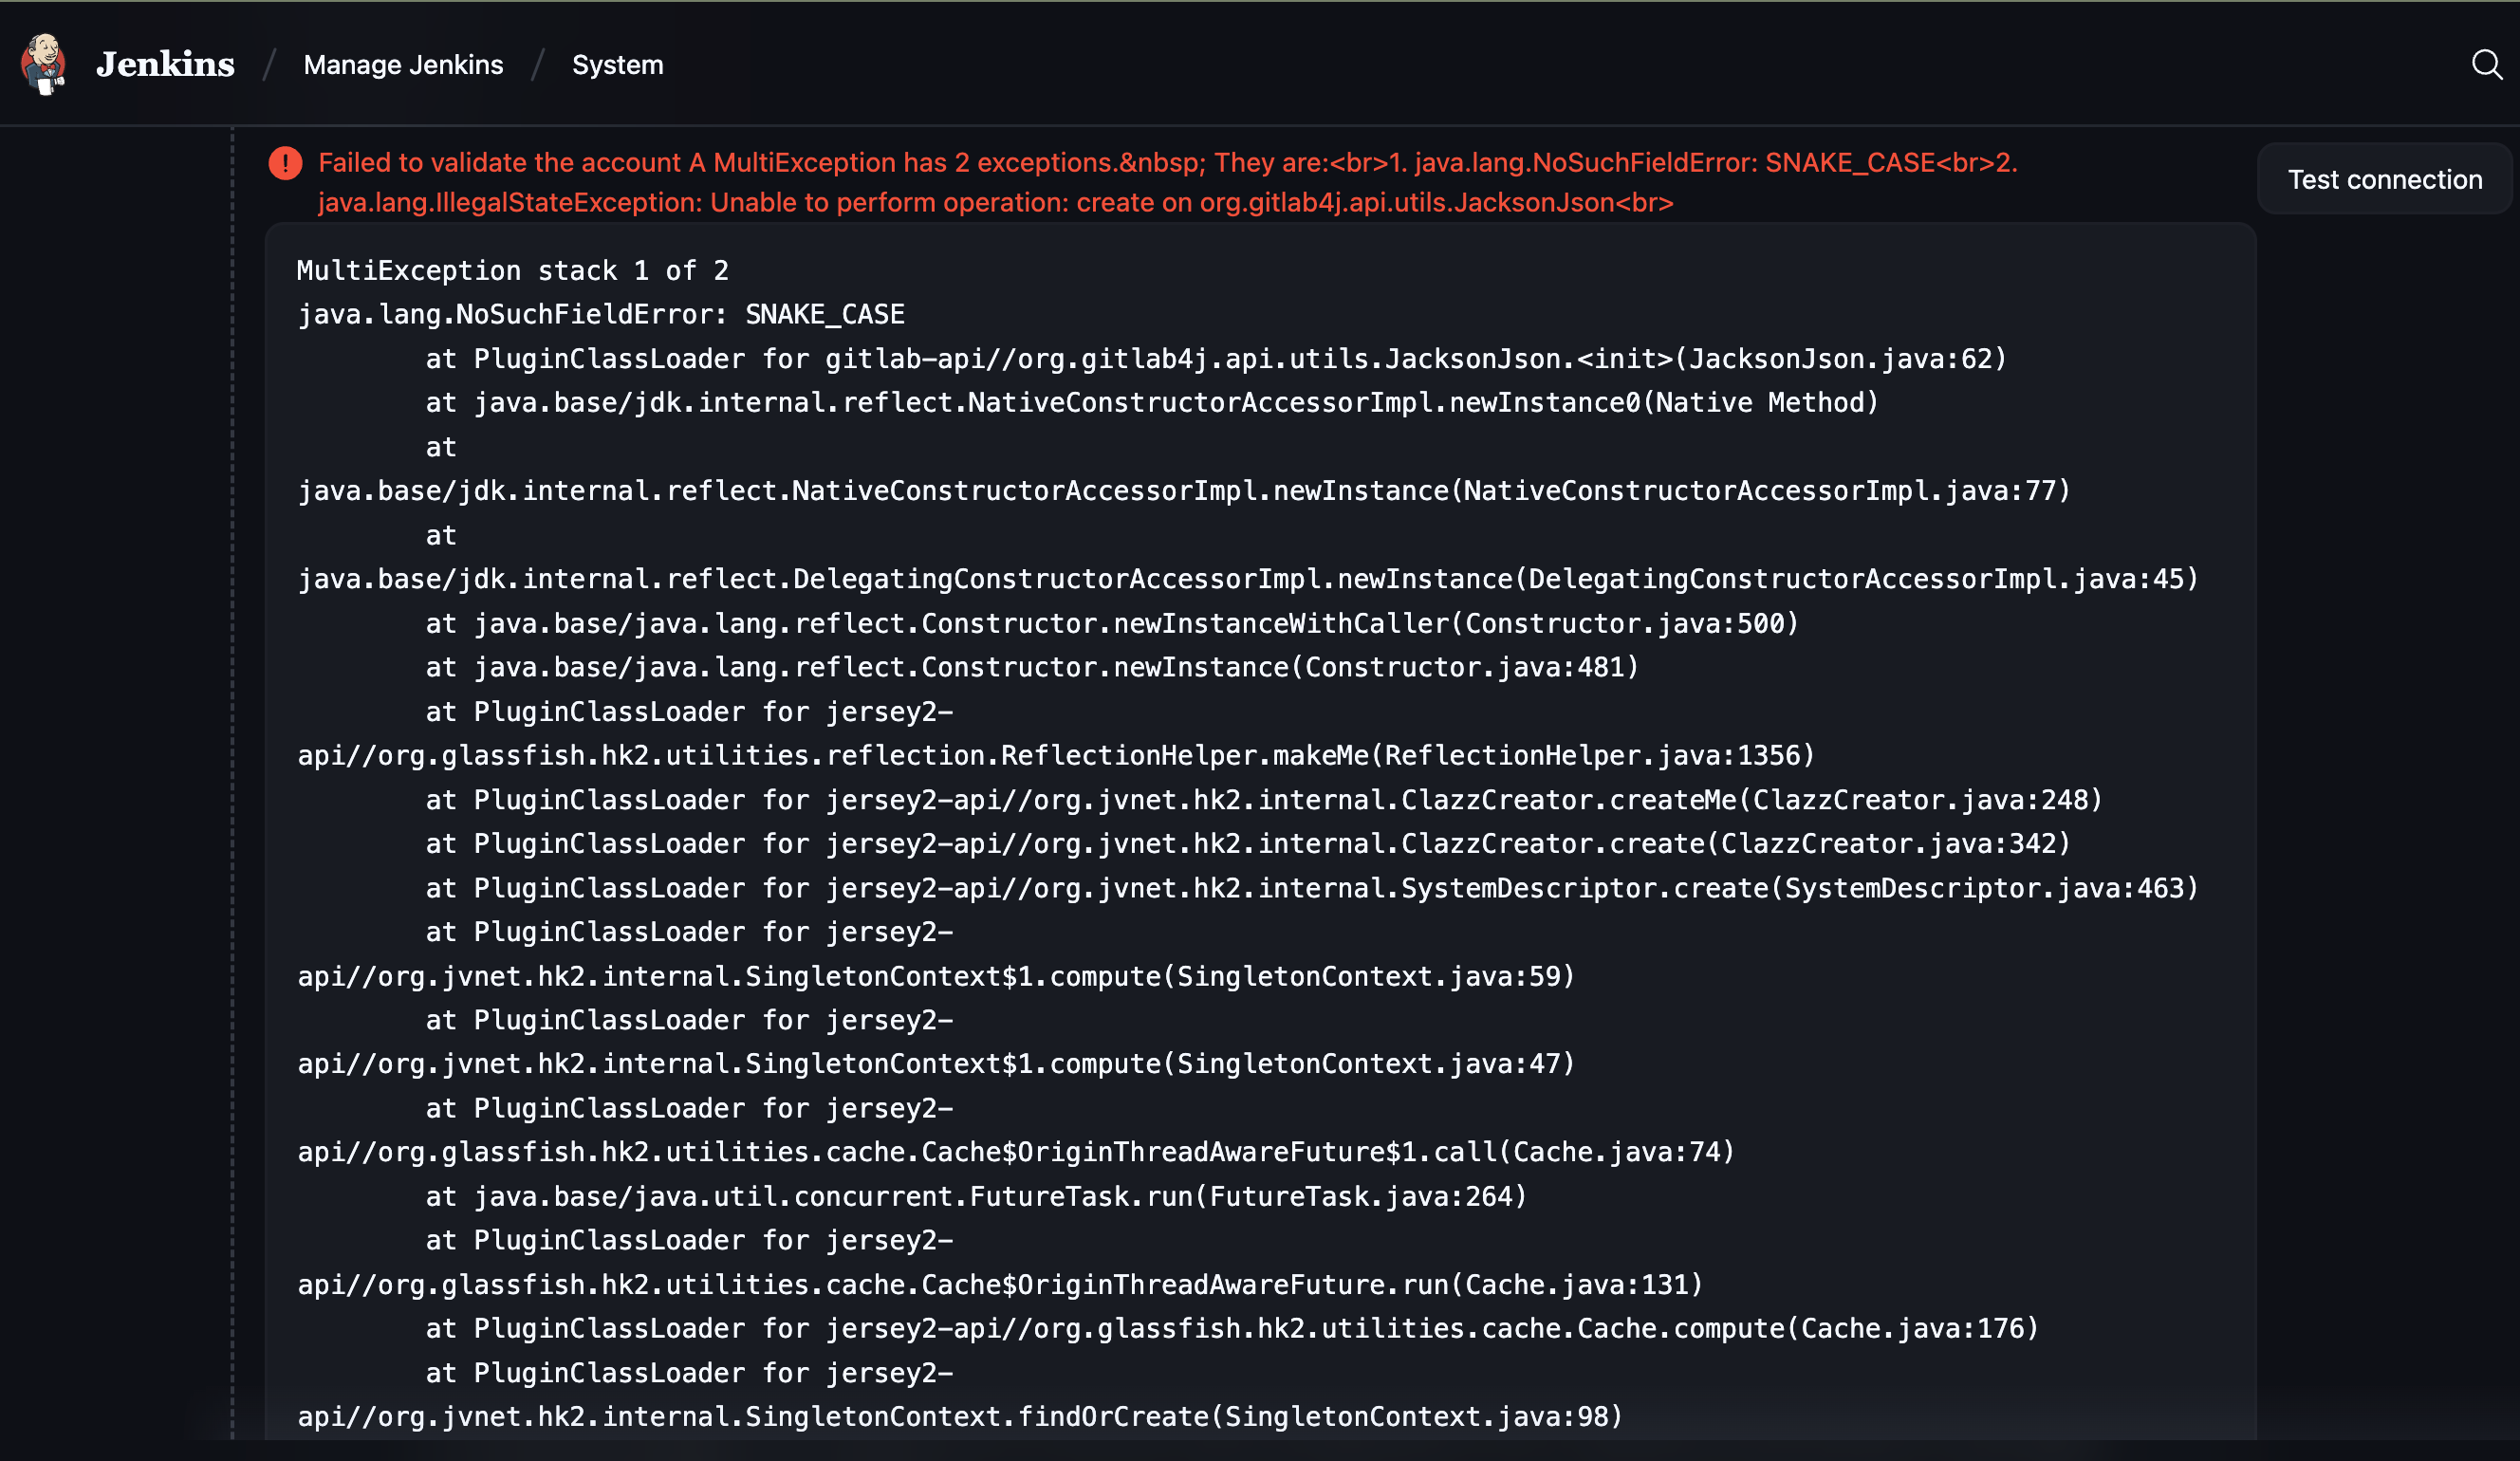
Task: Open System breadcrumb
Action: 617,65
